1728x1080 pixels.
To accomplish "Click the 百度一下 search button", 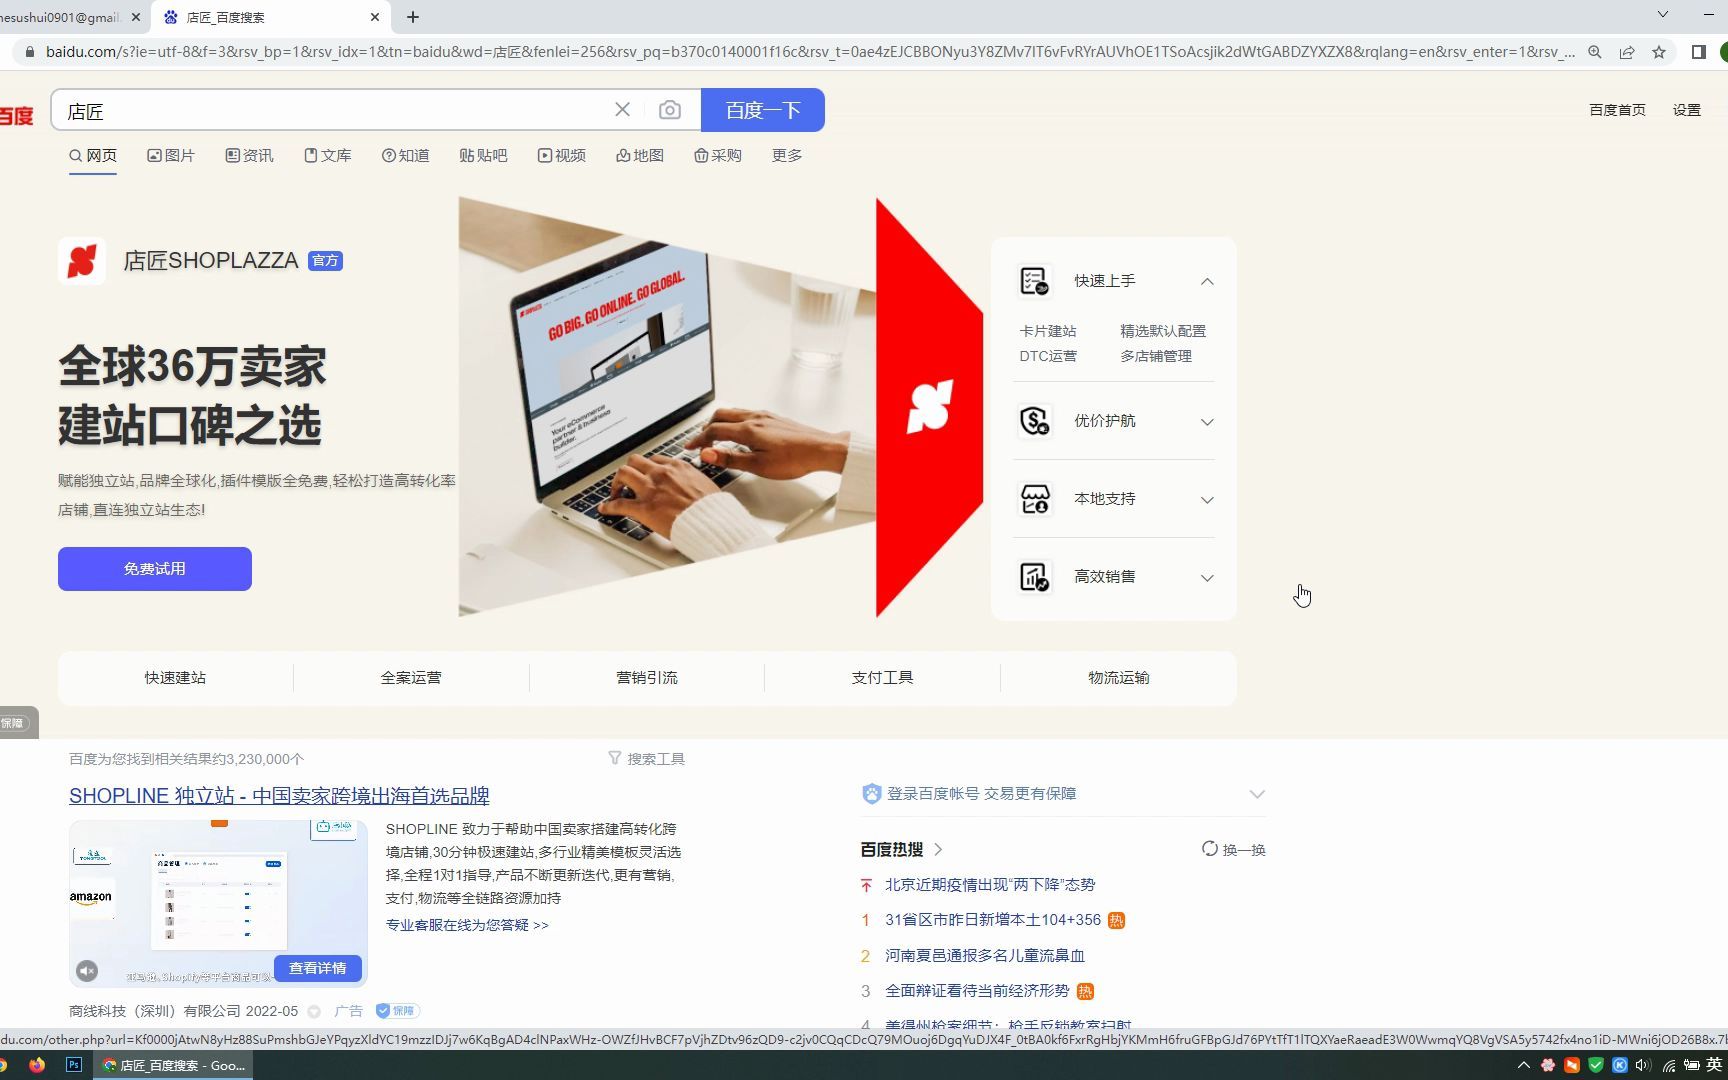I will click(763, 110).
